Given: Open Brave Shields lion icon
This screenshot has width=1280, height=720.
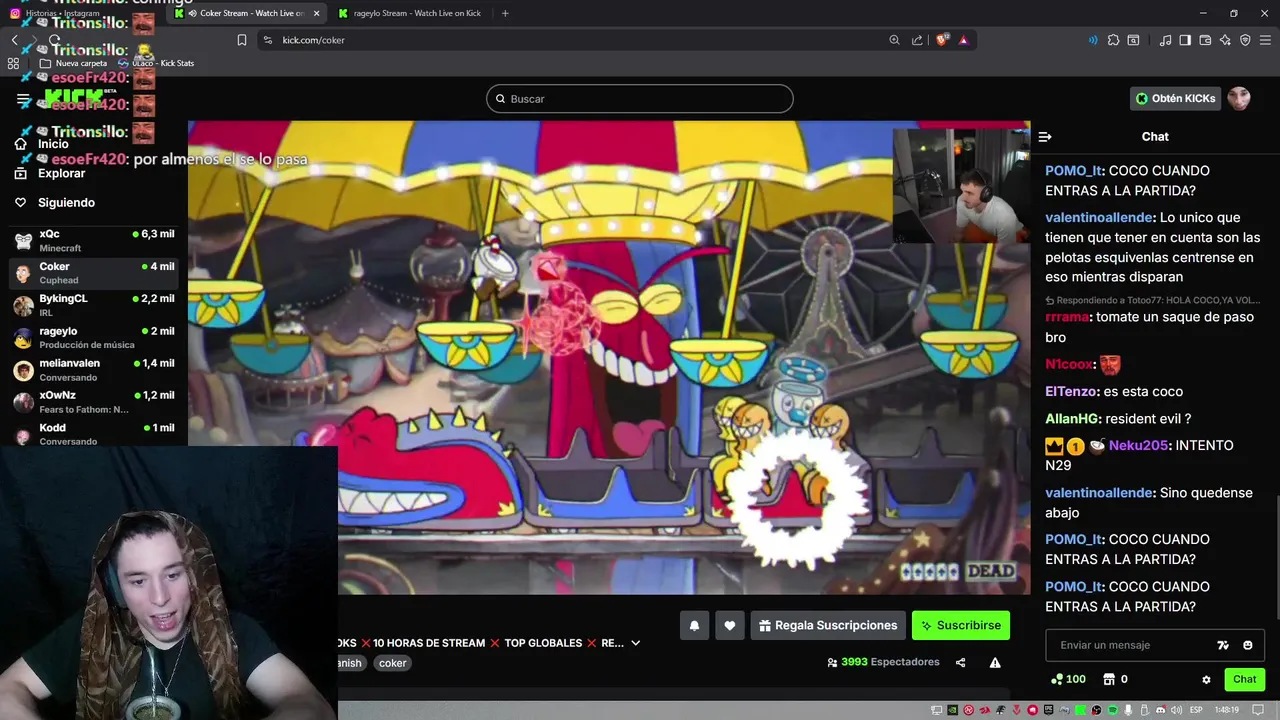Looking at the screenshot, I should (942, 40).
